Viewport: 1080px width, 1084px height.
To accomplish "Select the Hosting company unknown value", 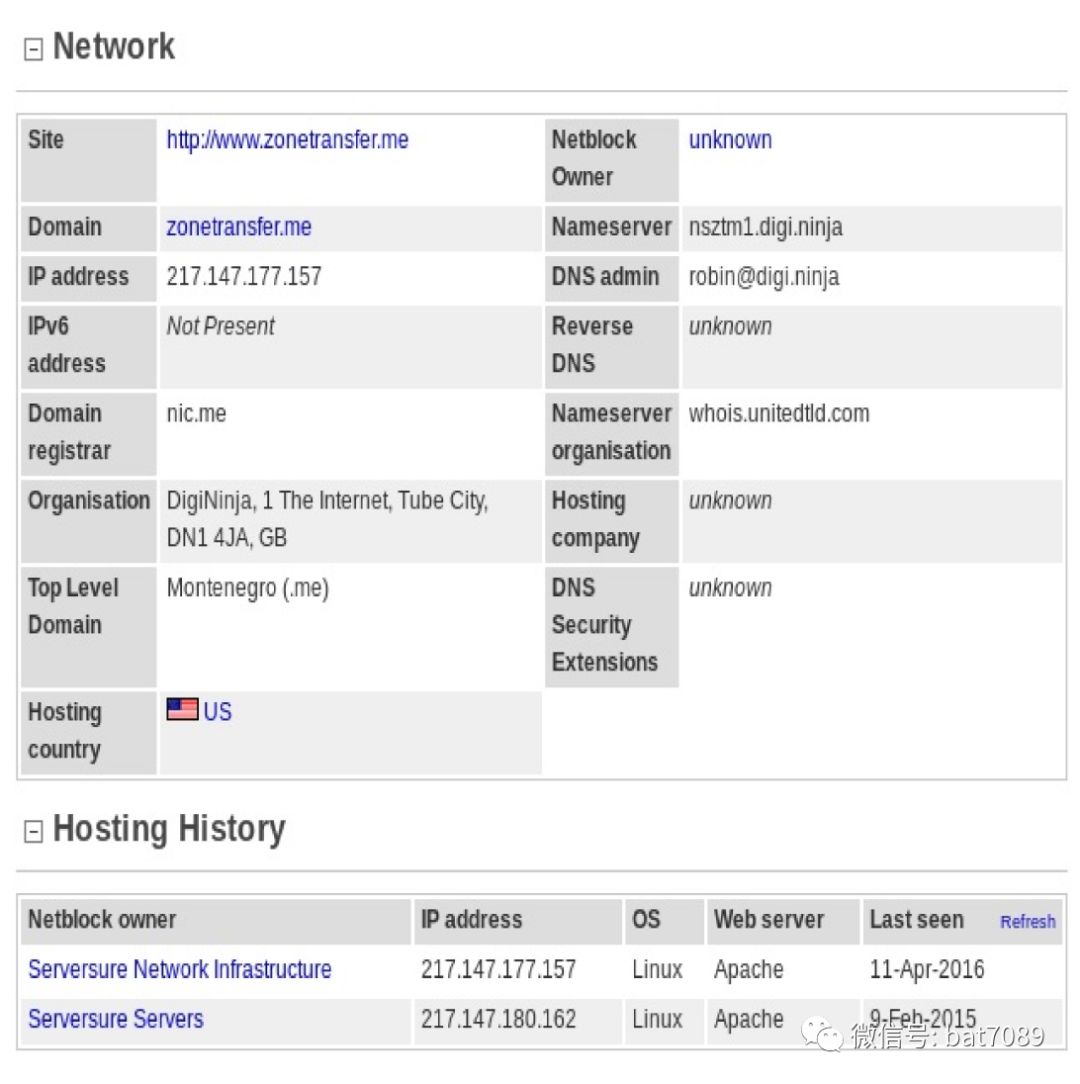I will [x=730, y=501].
